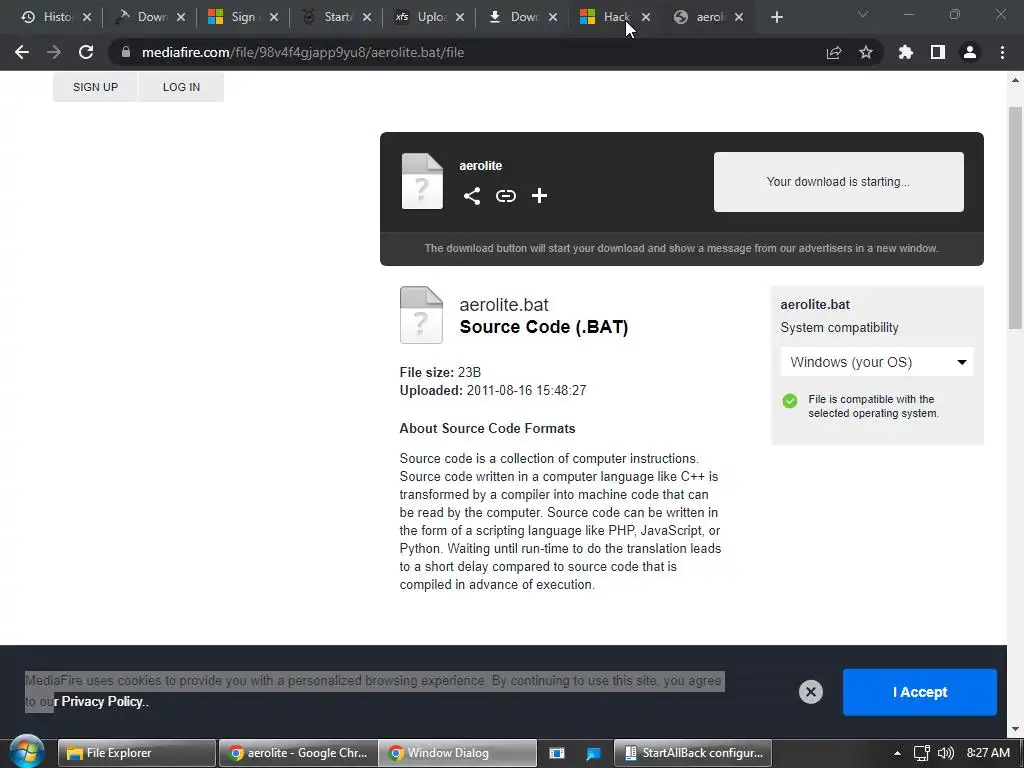
Task: Click the 'About Source Code Formats' heading
Action: click(487, 428)
